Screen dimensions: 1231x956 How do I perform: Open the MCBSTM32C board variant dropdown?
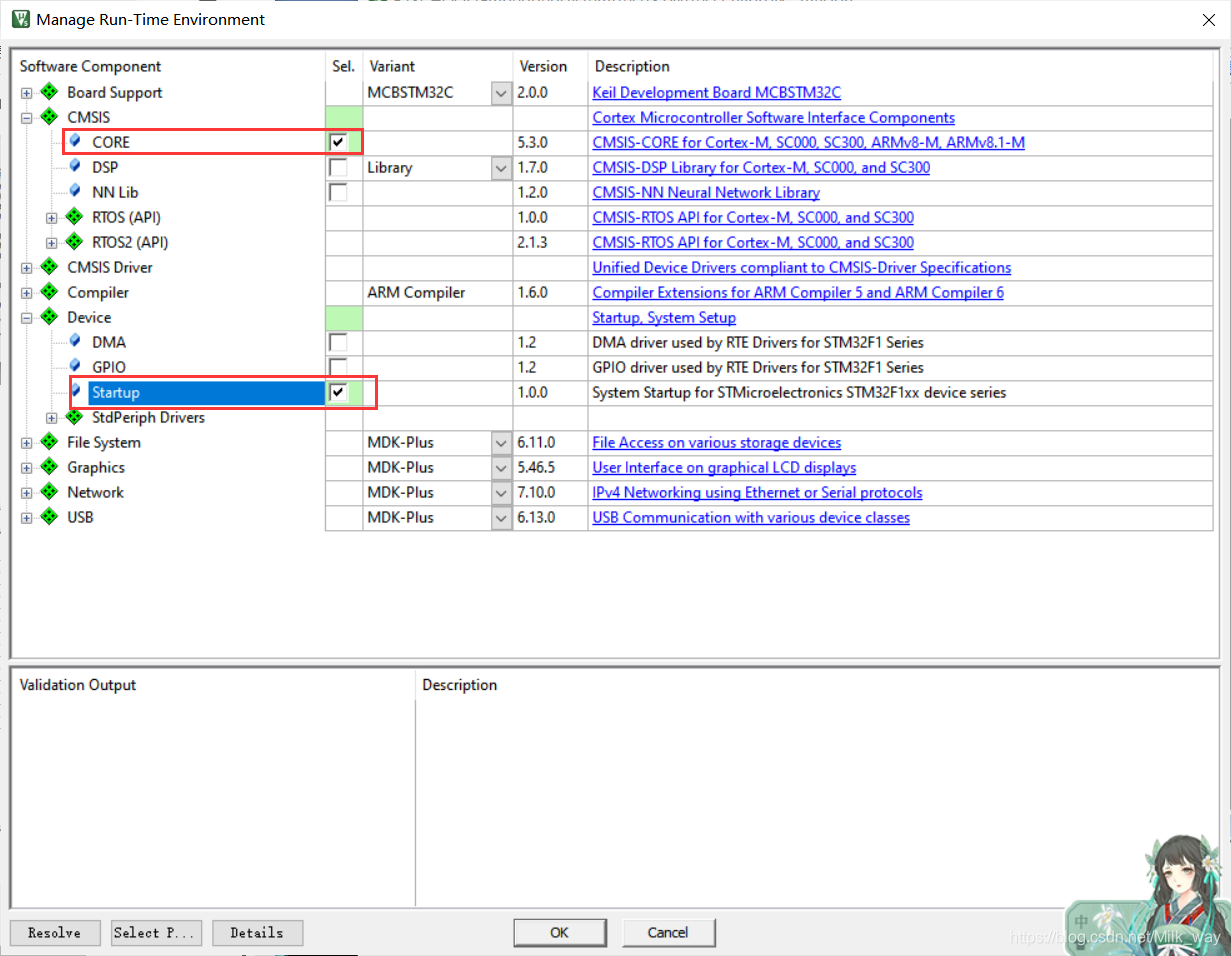[x=501, y=92]
